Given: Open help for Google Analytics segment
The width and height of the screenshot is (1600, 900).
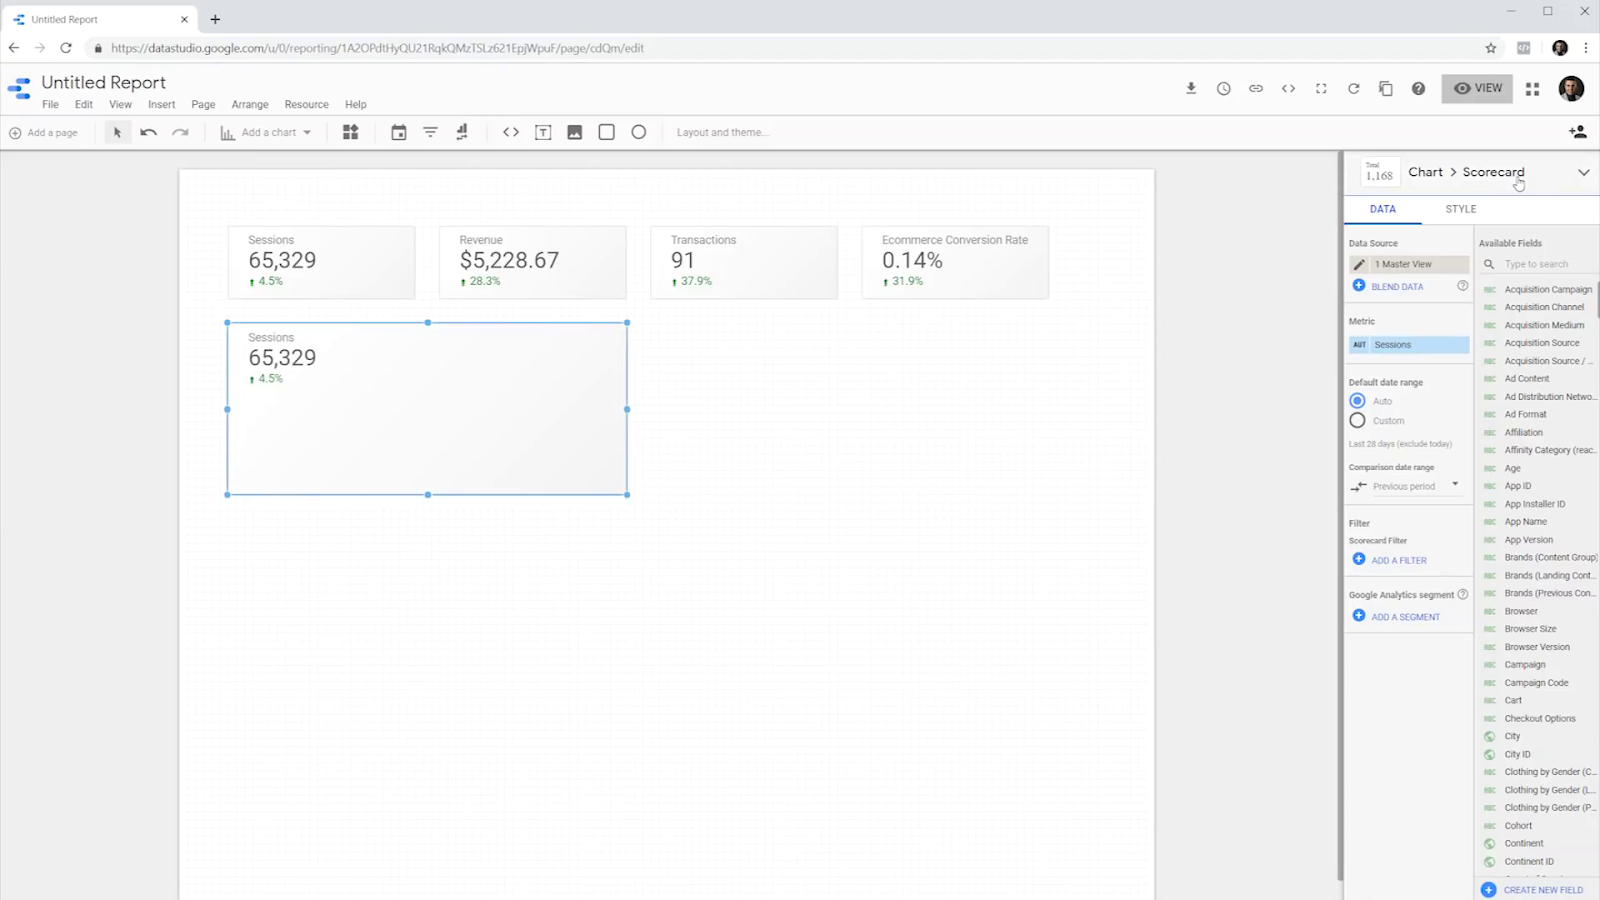Looking at the screenshot, I should coord(1462,594).
